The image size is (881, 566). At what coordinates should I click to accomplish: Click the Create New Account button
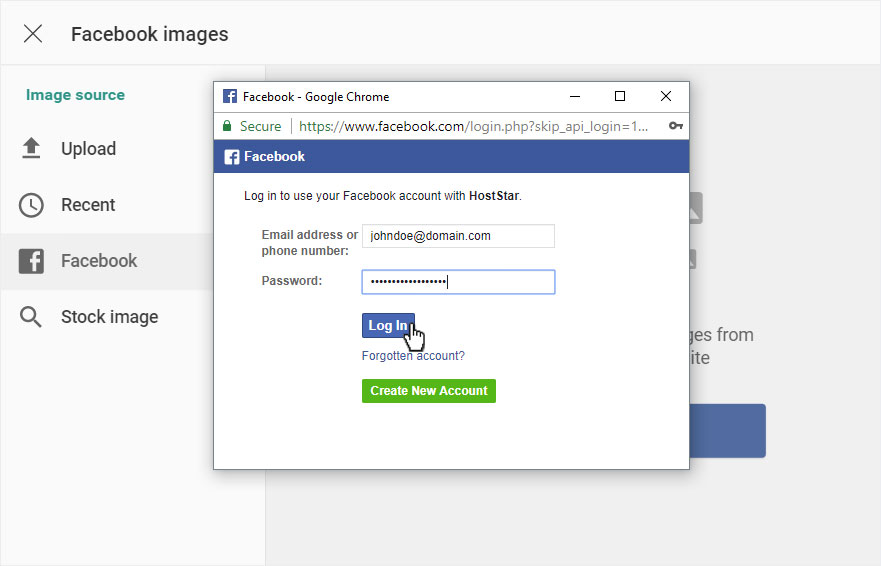pyautogui.click(x=429, y=391)
